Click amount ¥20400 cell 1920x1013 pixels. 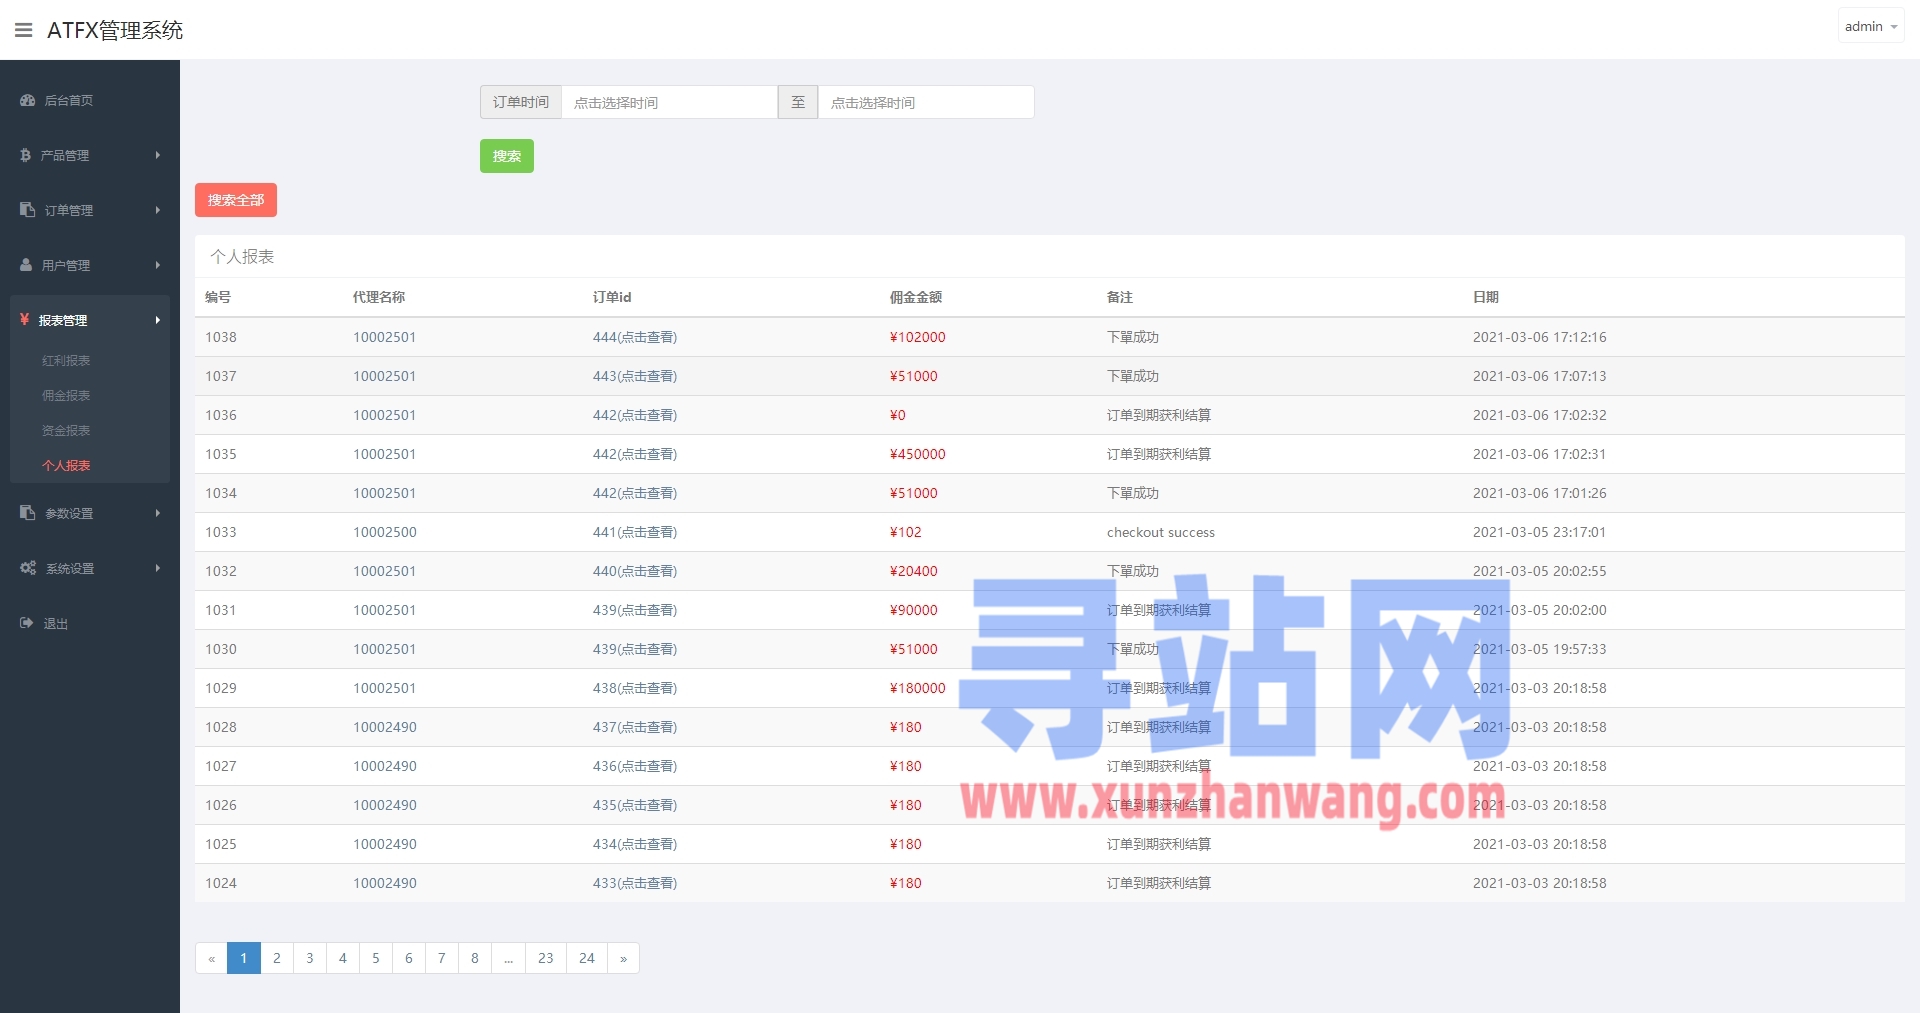914,571
